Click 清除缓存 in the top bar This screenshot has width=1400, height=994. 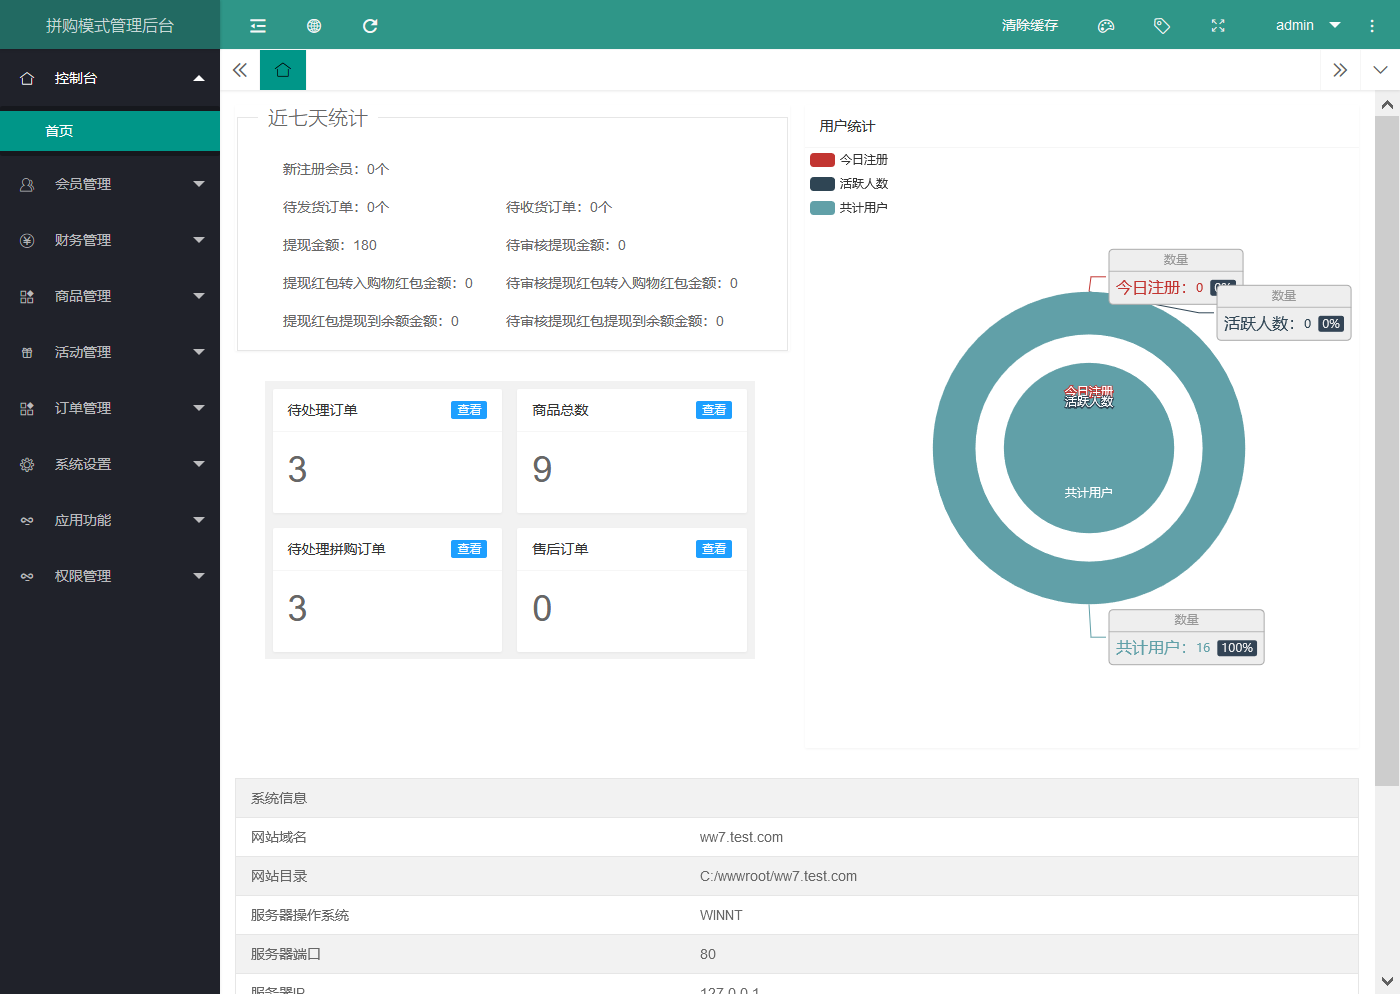(1029, 25)
